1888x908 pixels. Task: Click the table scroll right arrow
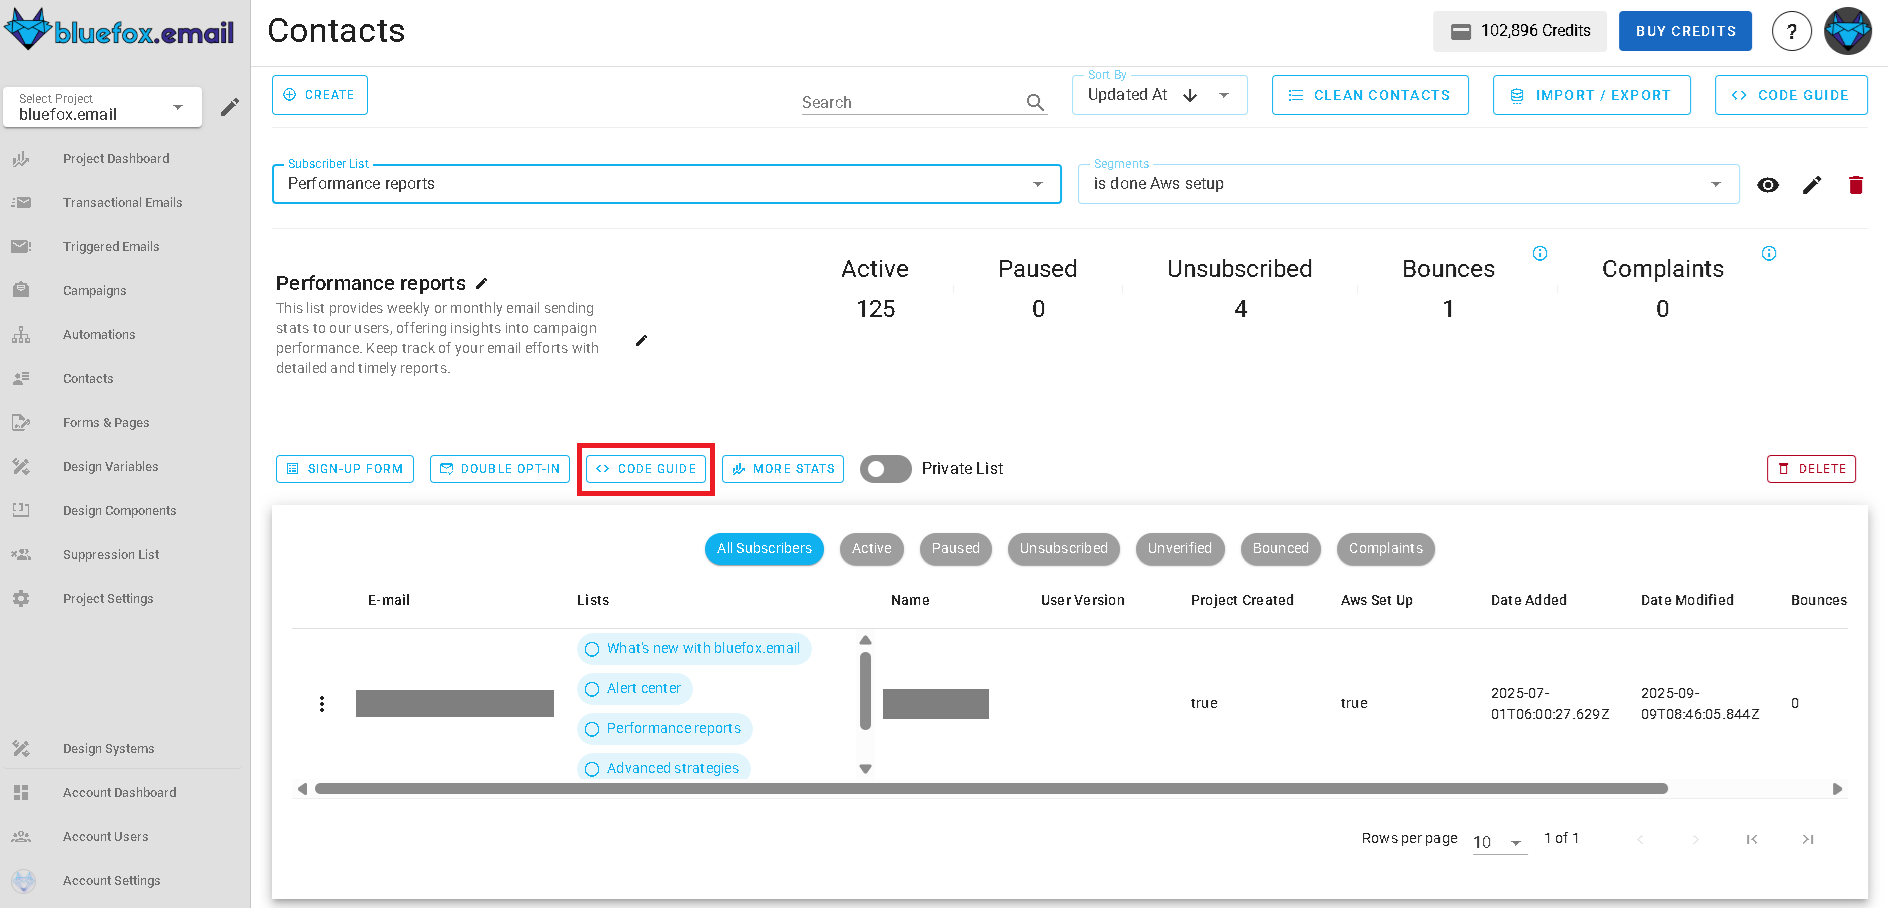click(1837, 789)
